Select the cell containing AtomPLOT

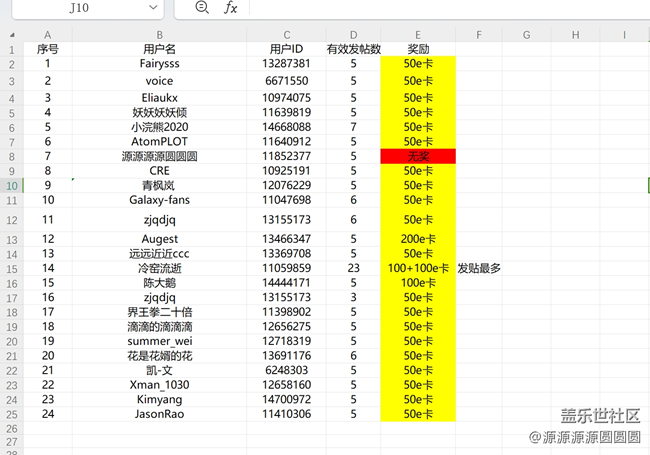coord(159,141)
